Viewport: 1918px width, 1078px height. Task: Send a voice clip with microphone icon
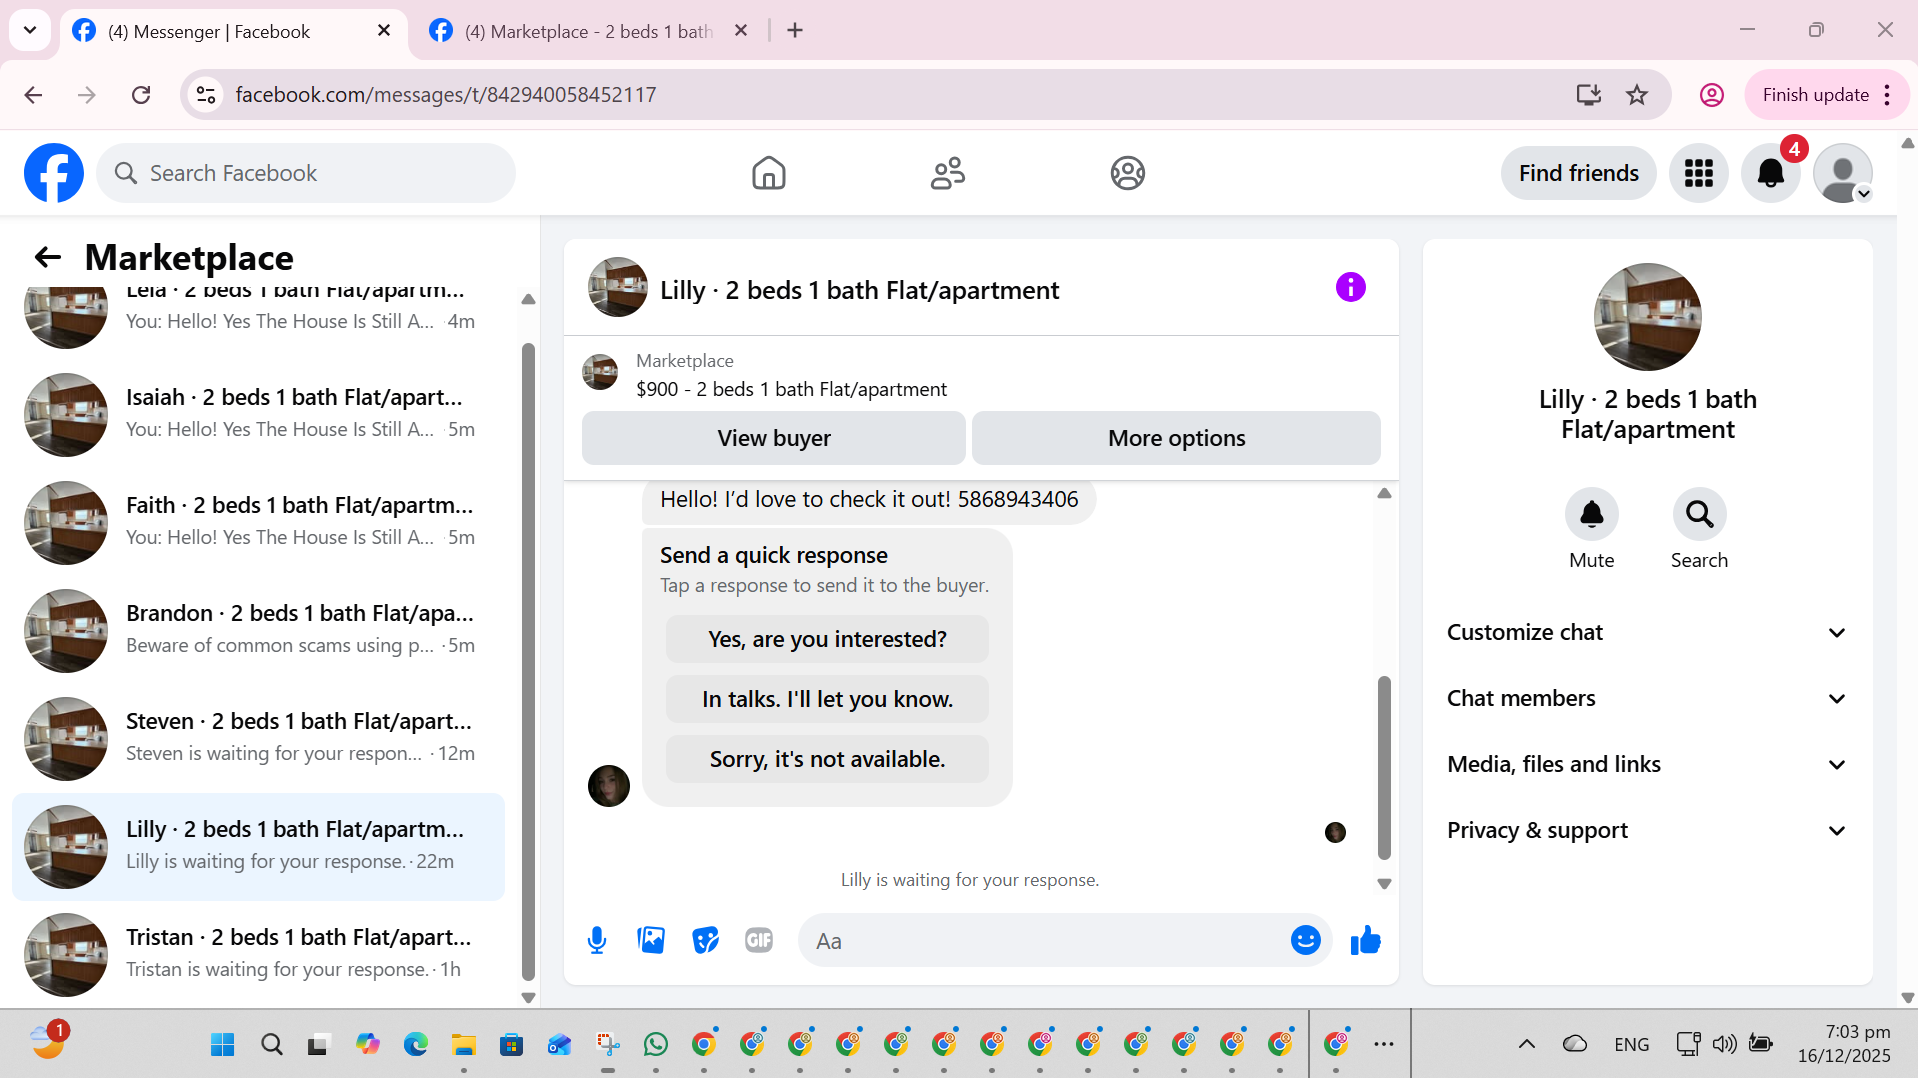pyautogui.click(x=597, y=940)
